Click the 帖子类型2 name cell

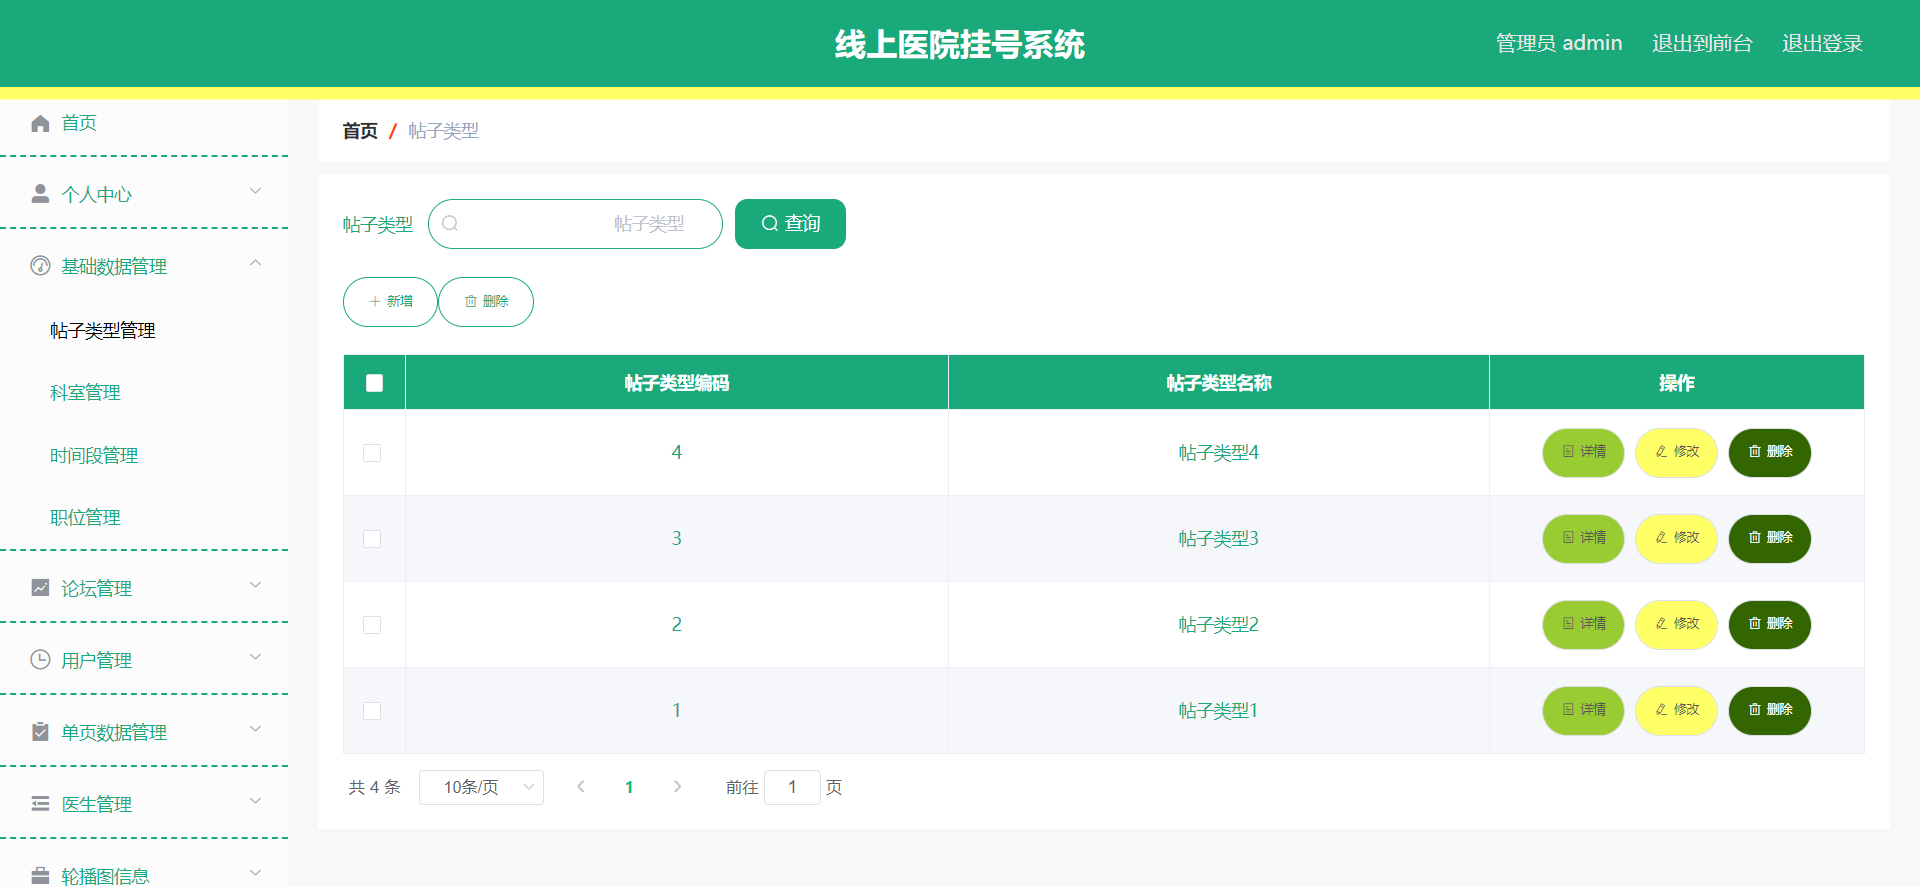1219,625
